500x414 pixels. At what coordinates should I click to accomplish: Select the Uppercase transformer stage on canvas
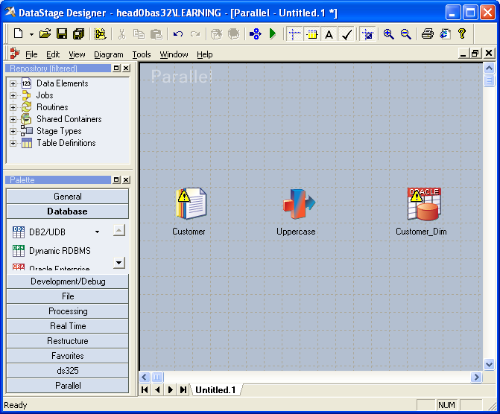point(298,204)
